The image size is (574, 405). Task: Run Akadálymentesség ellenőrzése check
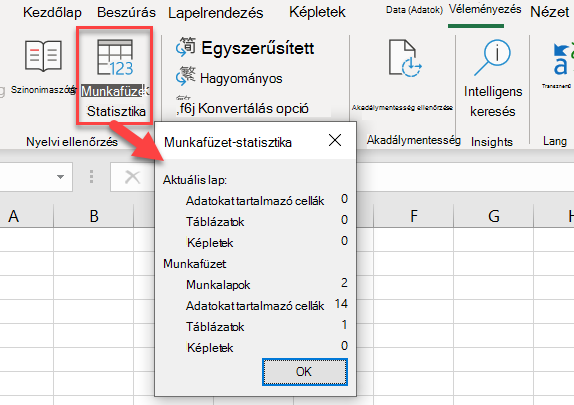[402, 75]
